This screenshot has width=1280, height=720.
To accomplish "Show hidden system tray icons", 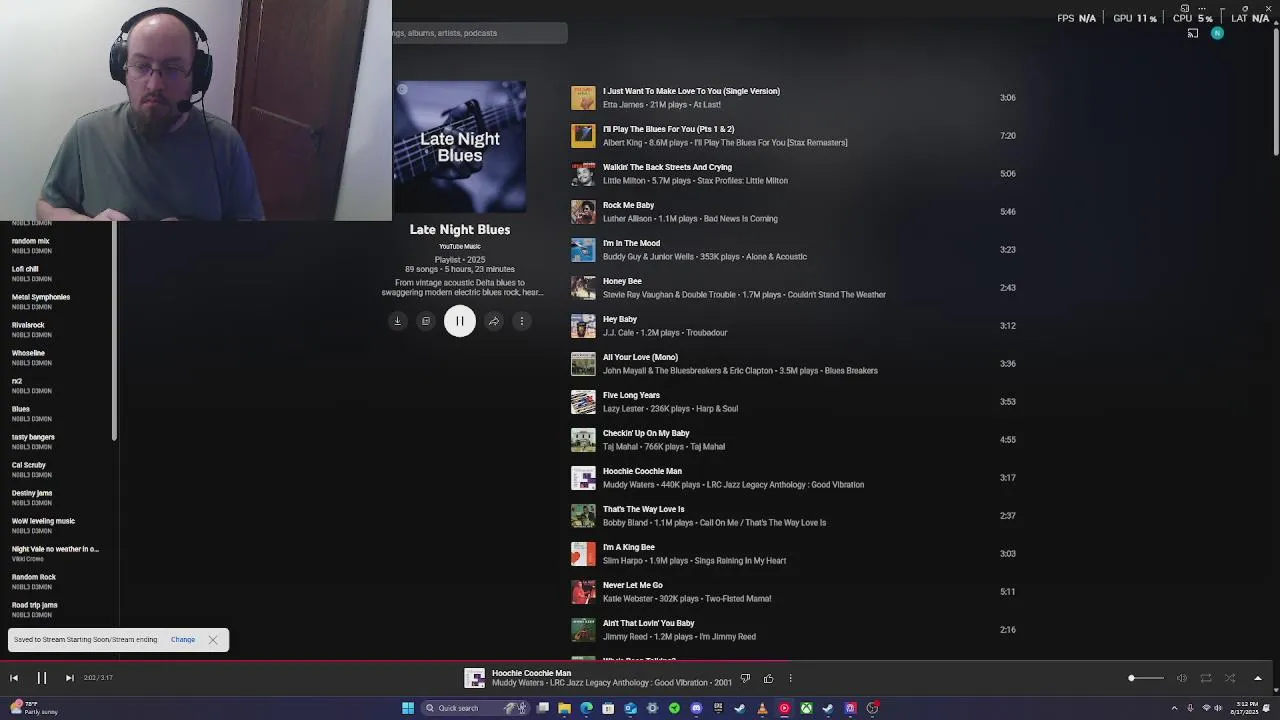I will tap(1175, 708).
